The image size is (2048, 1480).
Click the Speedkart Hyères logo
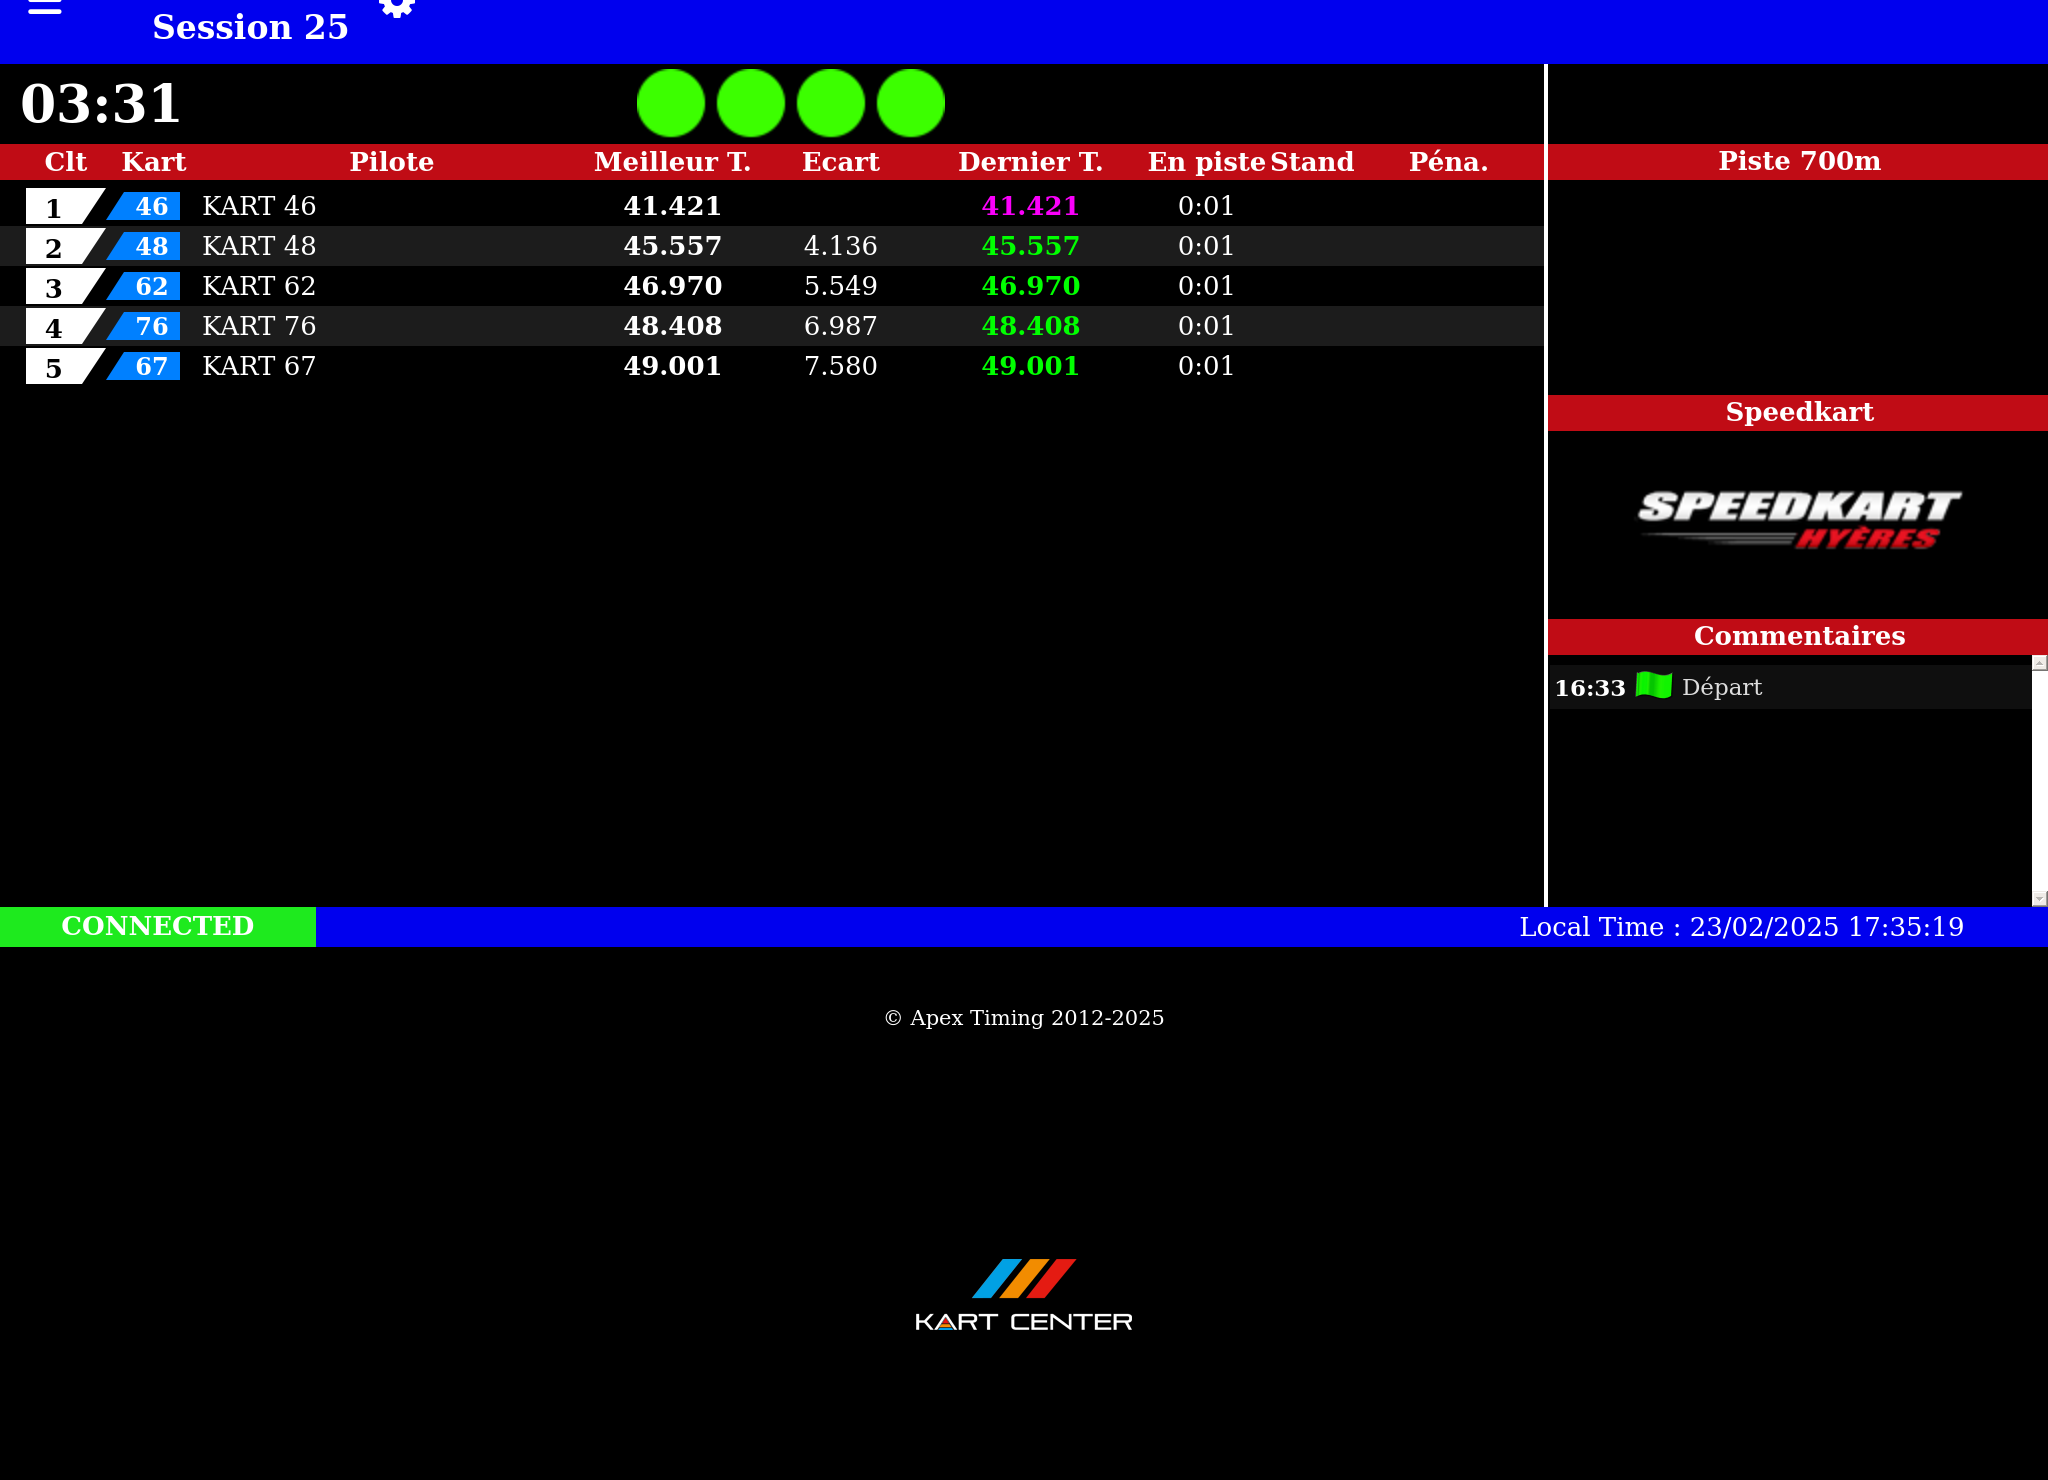[1798, 520]
